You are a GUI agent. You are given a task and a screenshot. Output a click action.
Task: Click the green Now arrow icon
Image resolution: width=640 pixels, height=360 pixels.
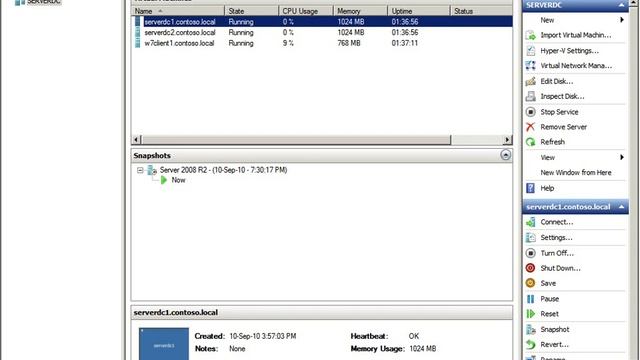pos(164,180)
